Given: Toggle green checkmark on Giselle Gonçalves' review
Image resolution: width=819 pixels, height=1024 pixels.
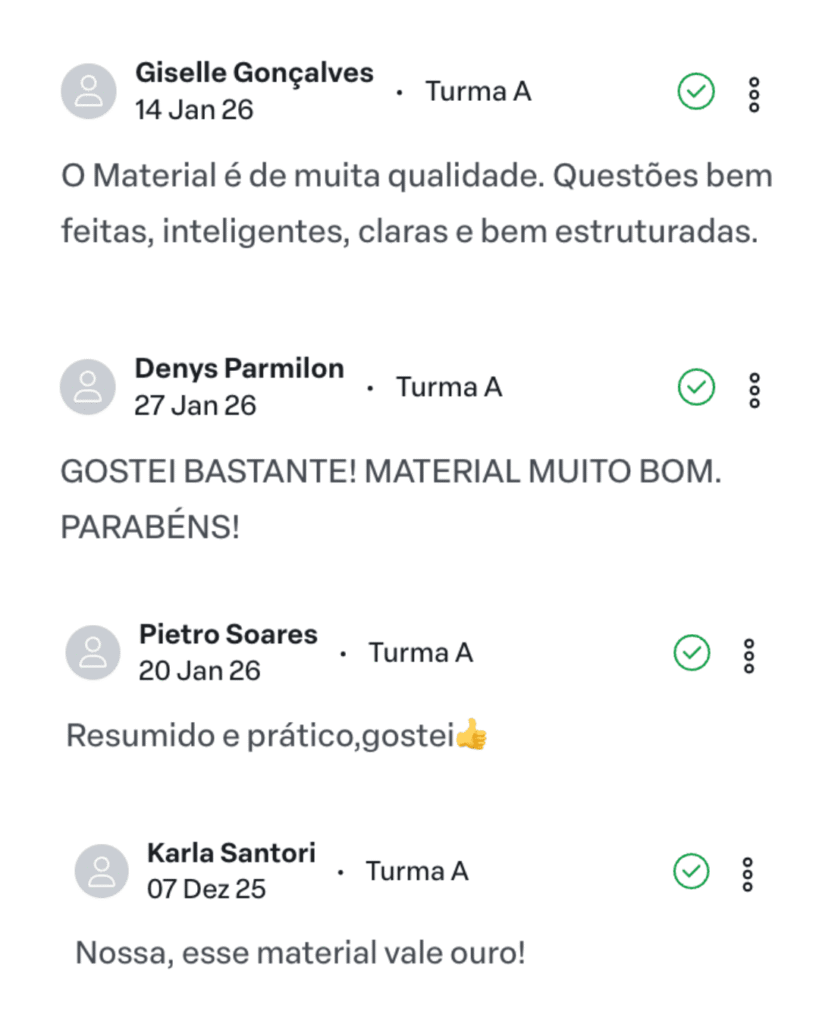Looking at the screenshot, I should coord(696,91).
